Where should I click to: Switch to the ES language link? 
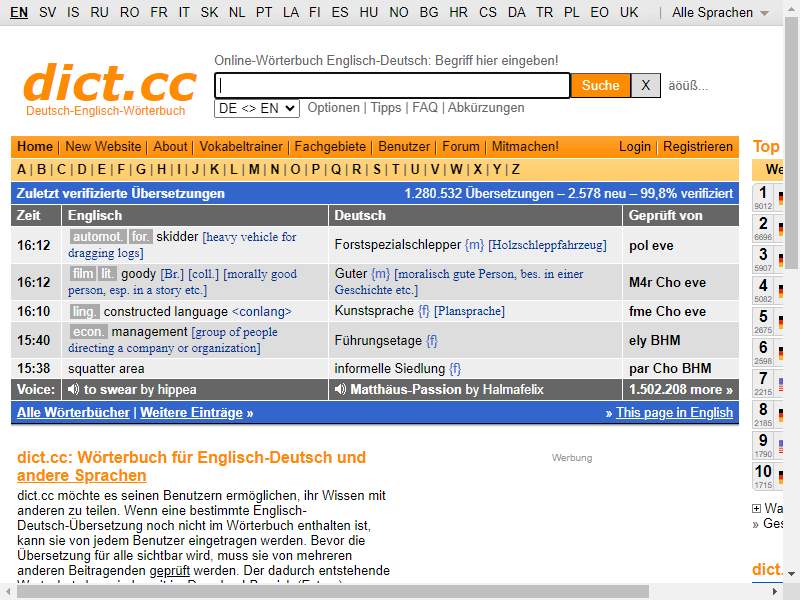click(x=340, y=12)
